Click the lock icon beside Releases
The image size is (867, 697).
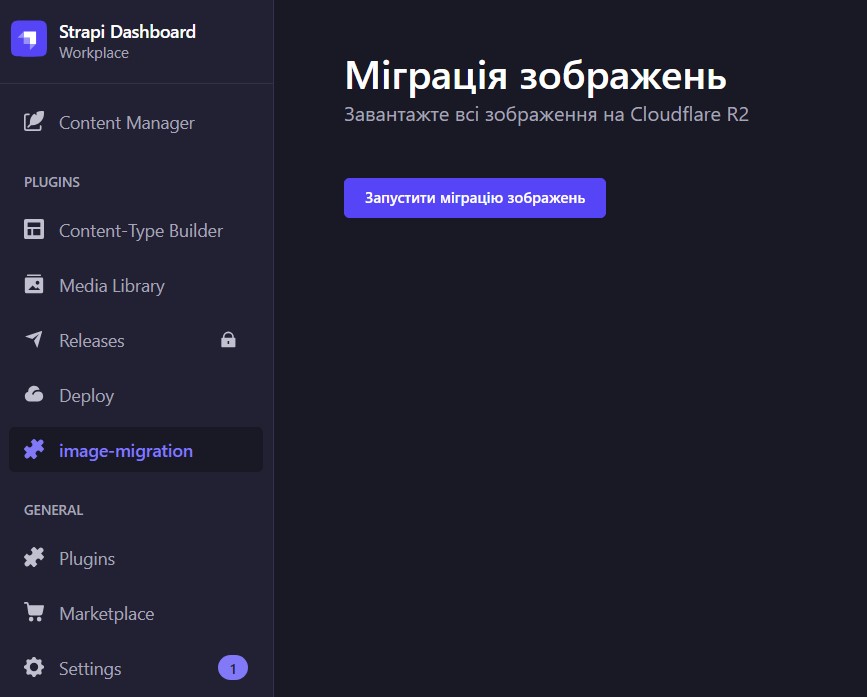[x=228, y=339]
